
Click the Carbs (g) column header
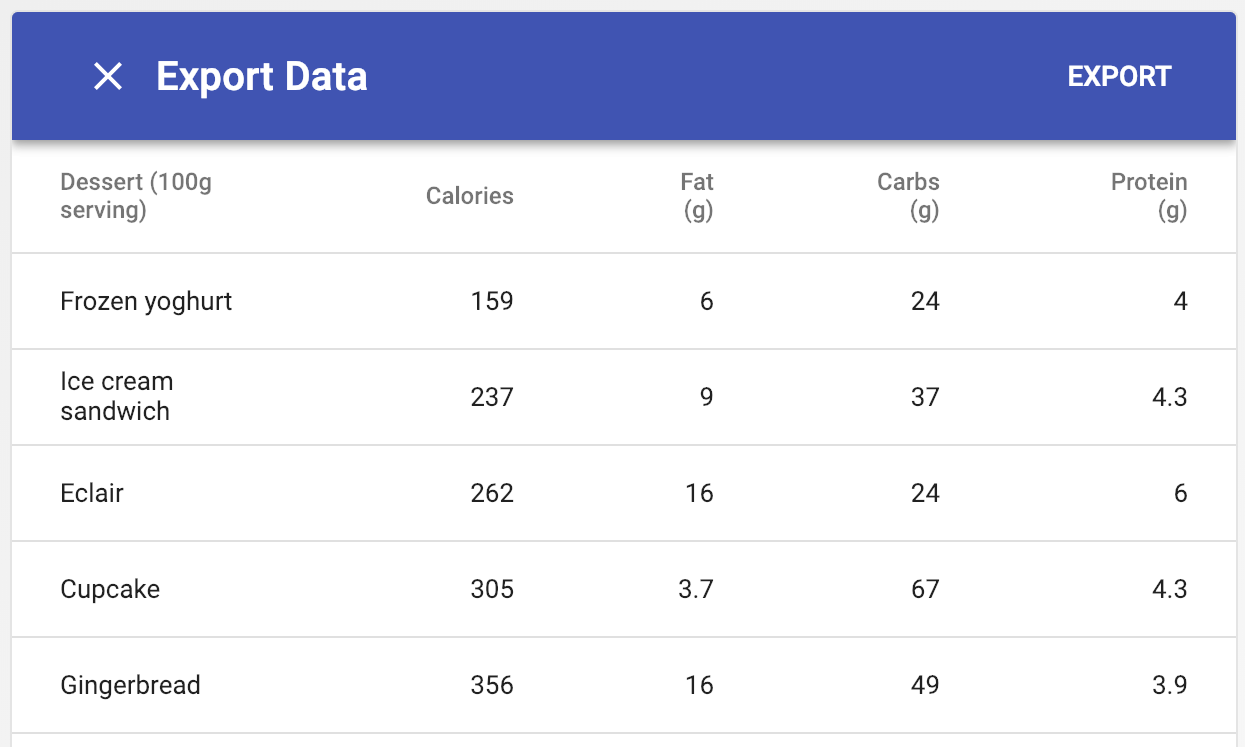click(x=908, y=197)
